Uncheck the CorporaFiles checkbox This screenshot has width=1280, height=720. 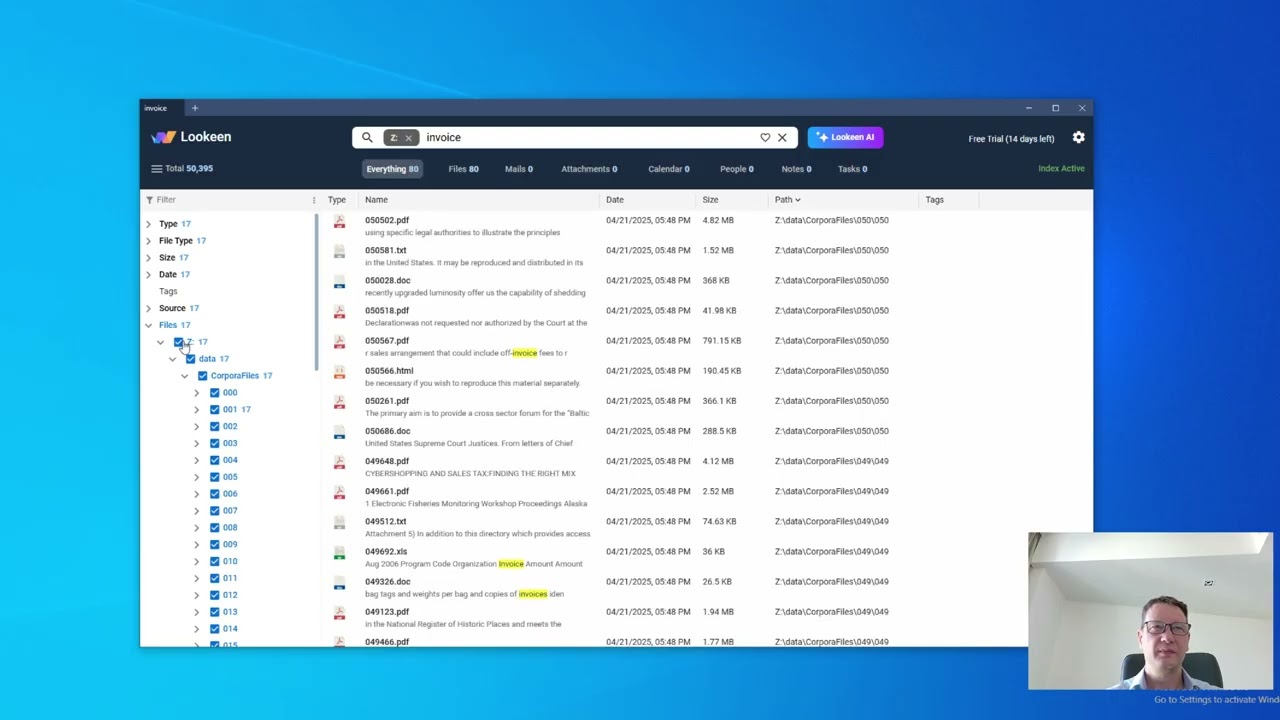[202, 376]
